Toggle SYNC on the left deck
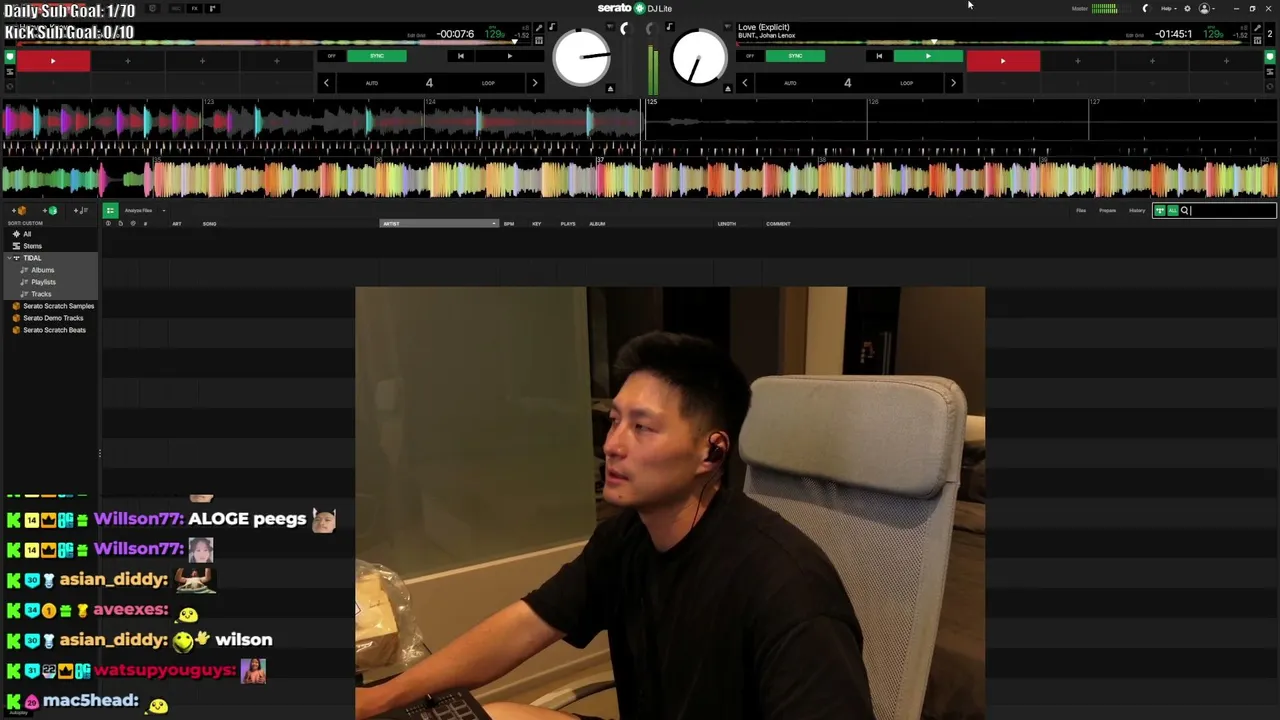Screen dimensions: 1280x720 [x=377, y=56]
